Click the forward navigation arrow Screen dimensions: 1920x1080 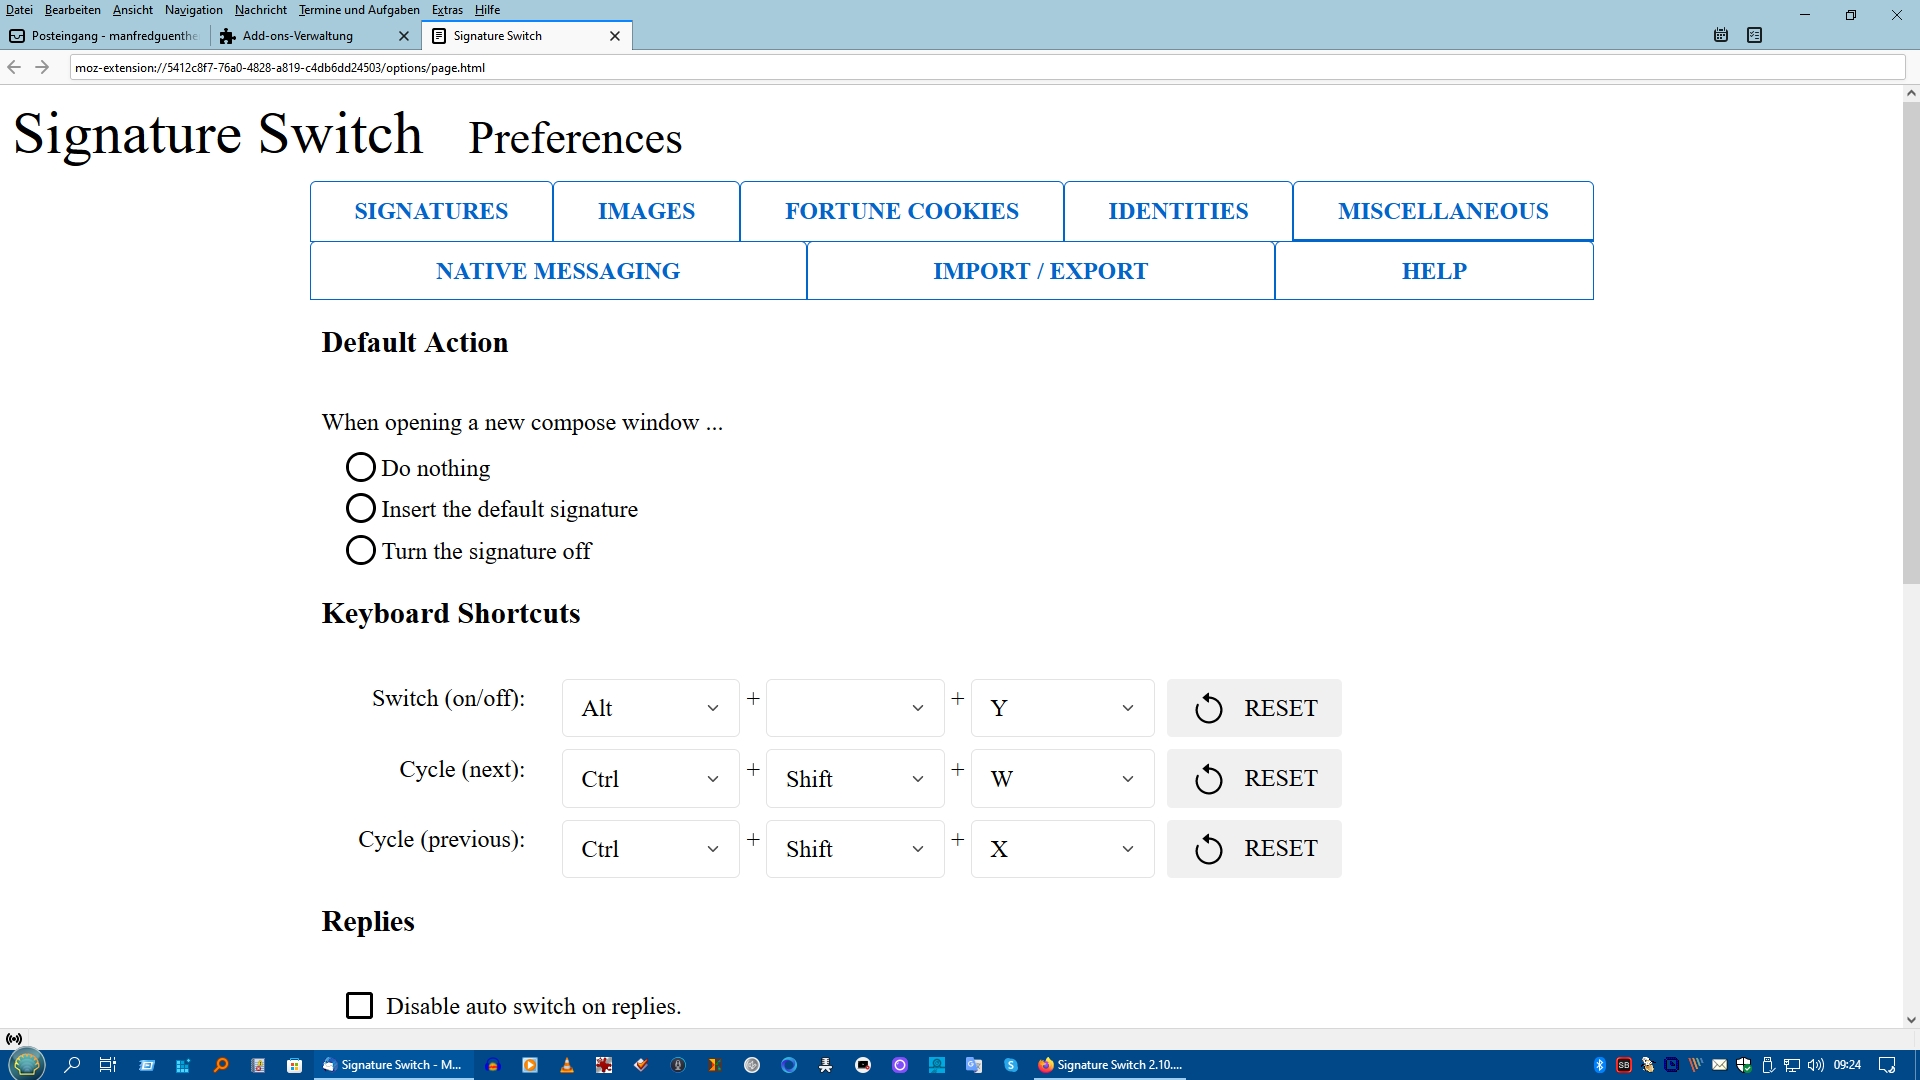(42, 67)
